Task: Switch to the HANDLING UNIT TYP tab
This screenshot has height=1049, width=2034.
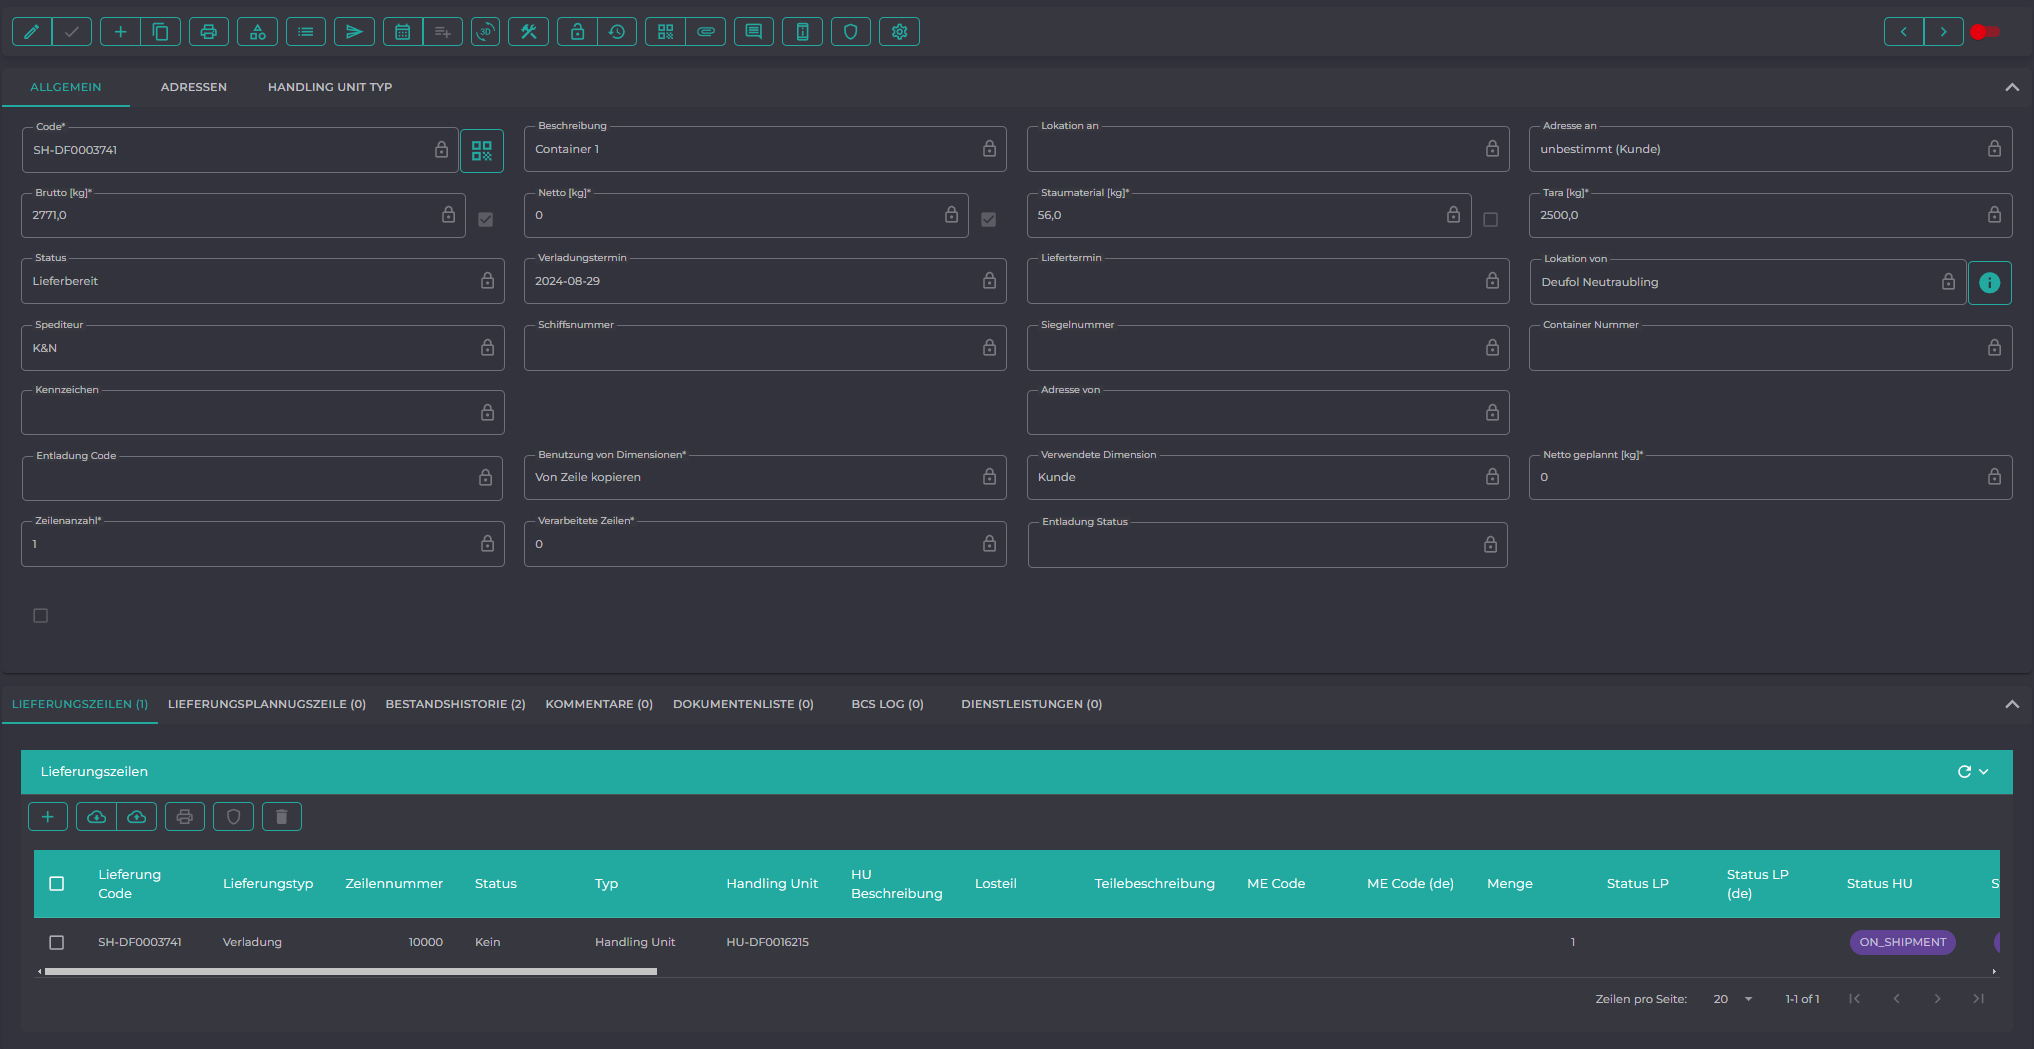Action: pyautogui.click(x=330, y=88)
